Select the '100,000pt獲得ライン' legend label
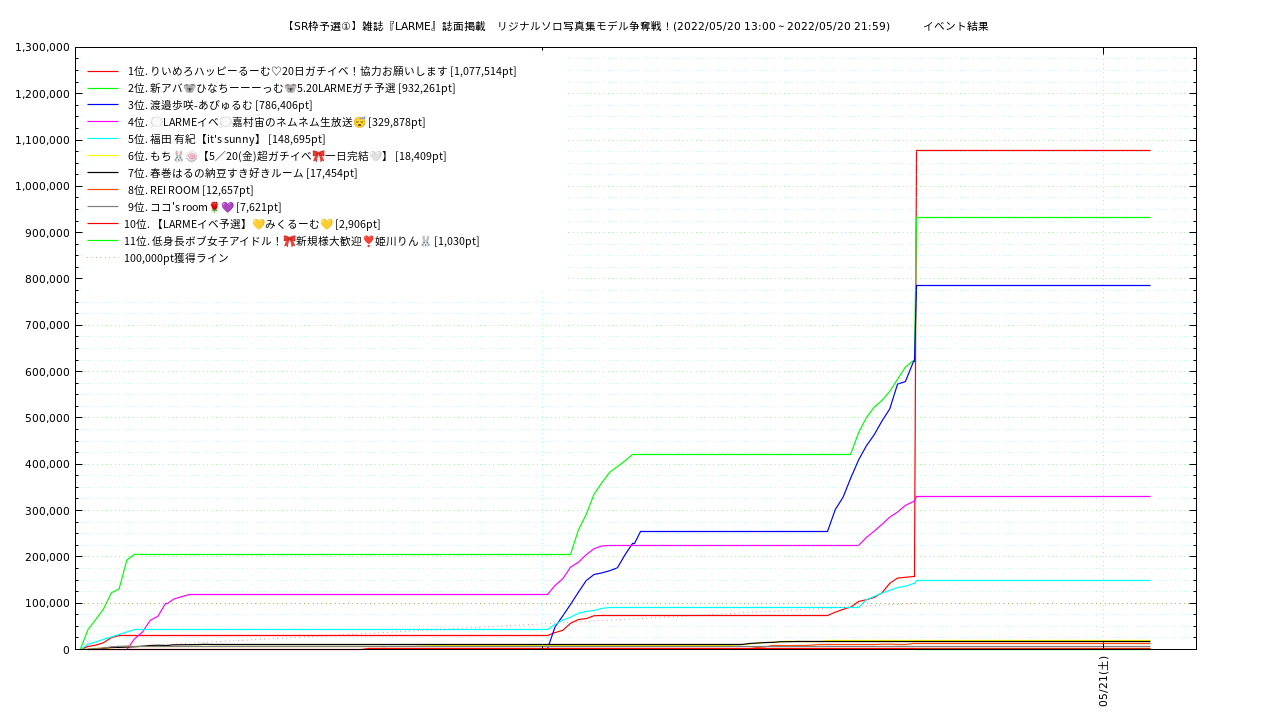The height and width of the screenshot is (720, 1280). click(176, 258)
